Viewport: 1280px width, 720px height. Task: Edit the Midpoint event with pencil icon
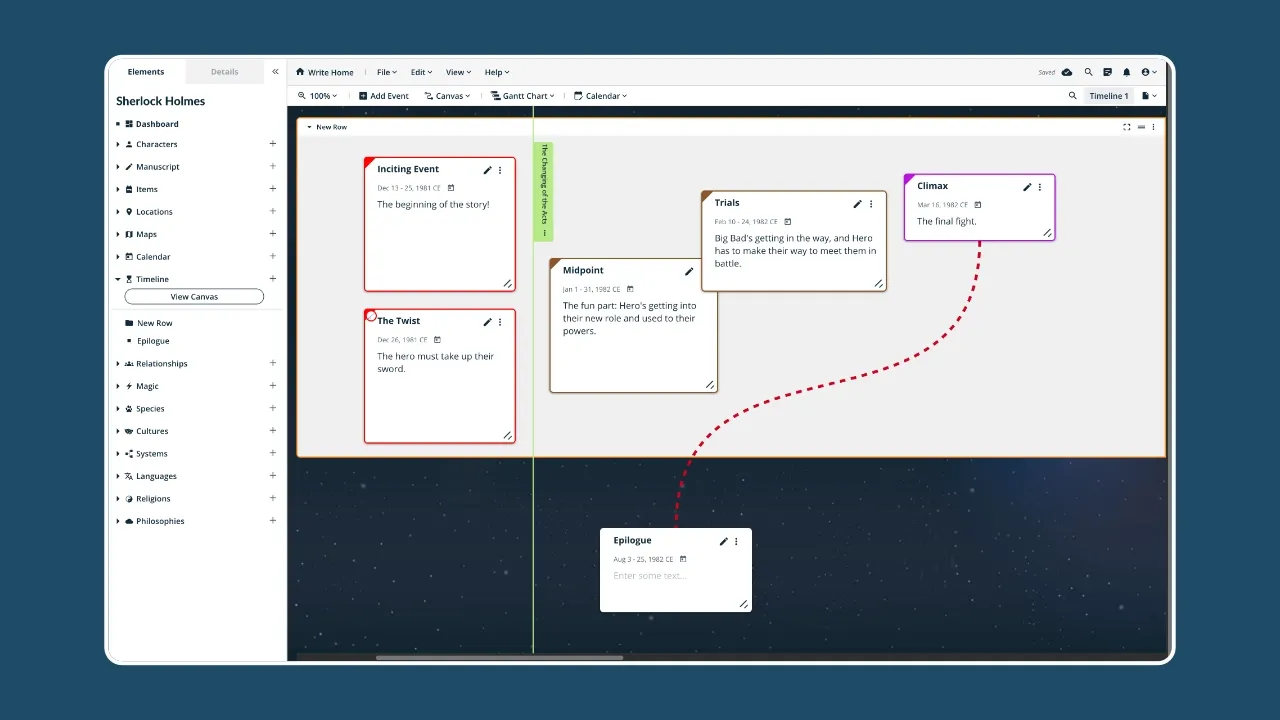(x=689, y=271)
